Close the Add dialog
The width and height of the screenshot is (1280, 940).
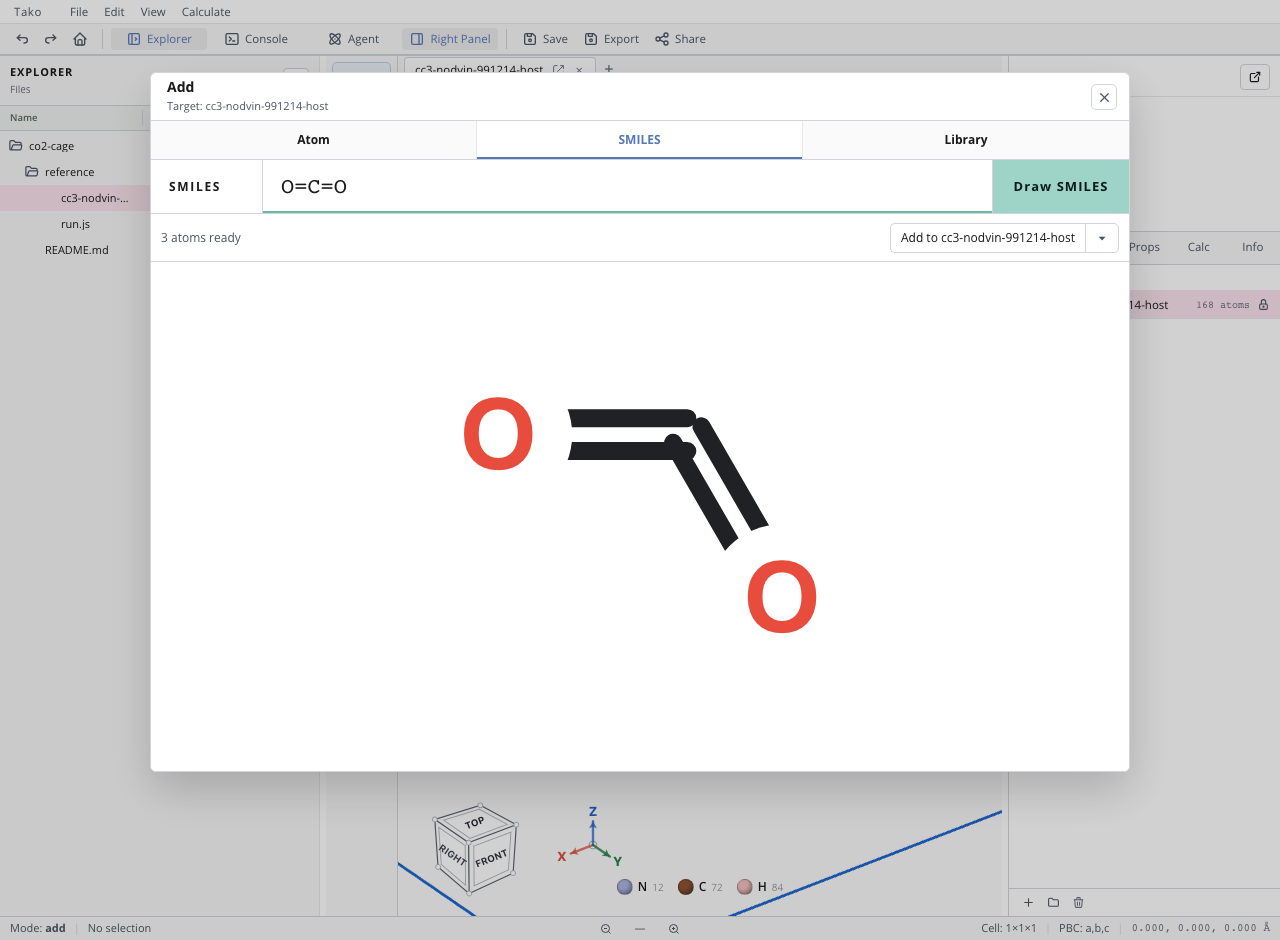[x=1104, y=97]
